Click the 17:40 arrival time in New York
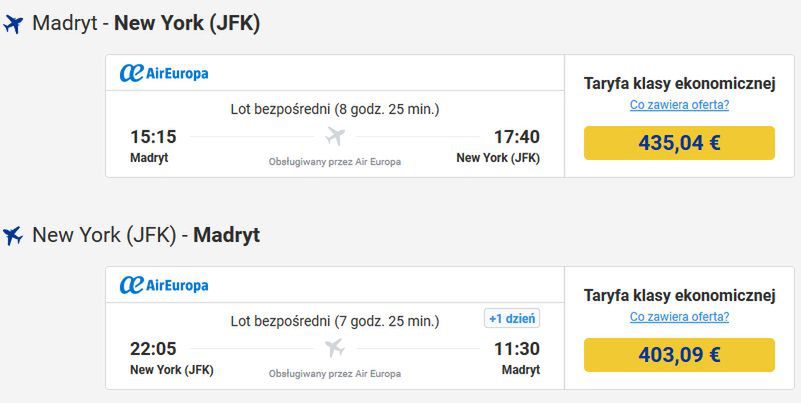This screenshot has height=403, width=801. [516, 137]
